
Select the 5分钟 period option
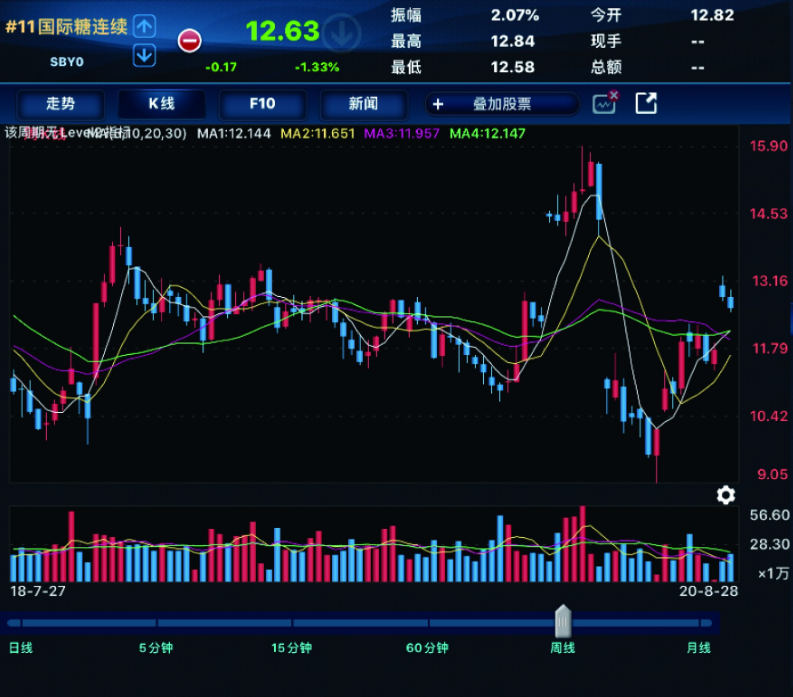coord(156,648)
